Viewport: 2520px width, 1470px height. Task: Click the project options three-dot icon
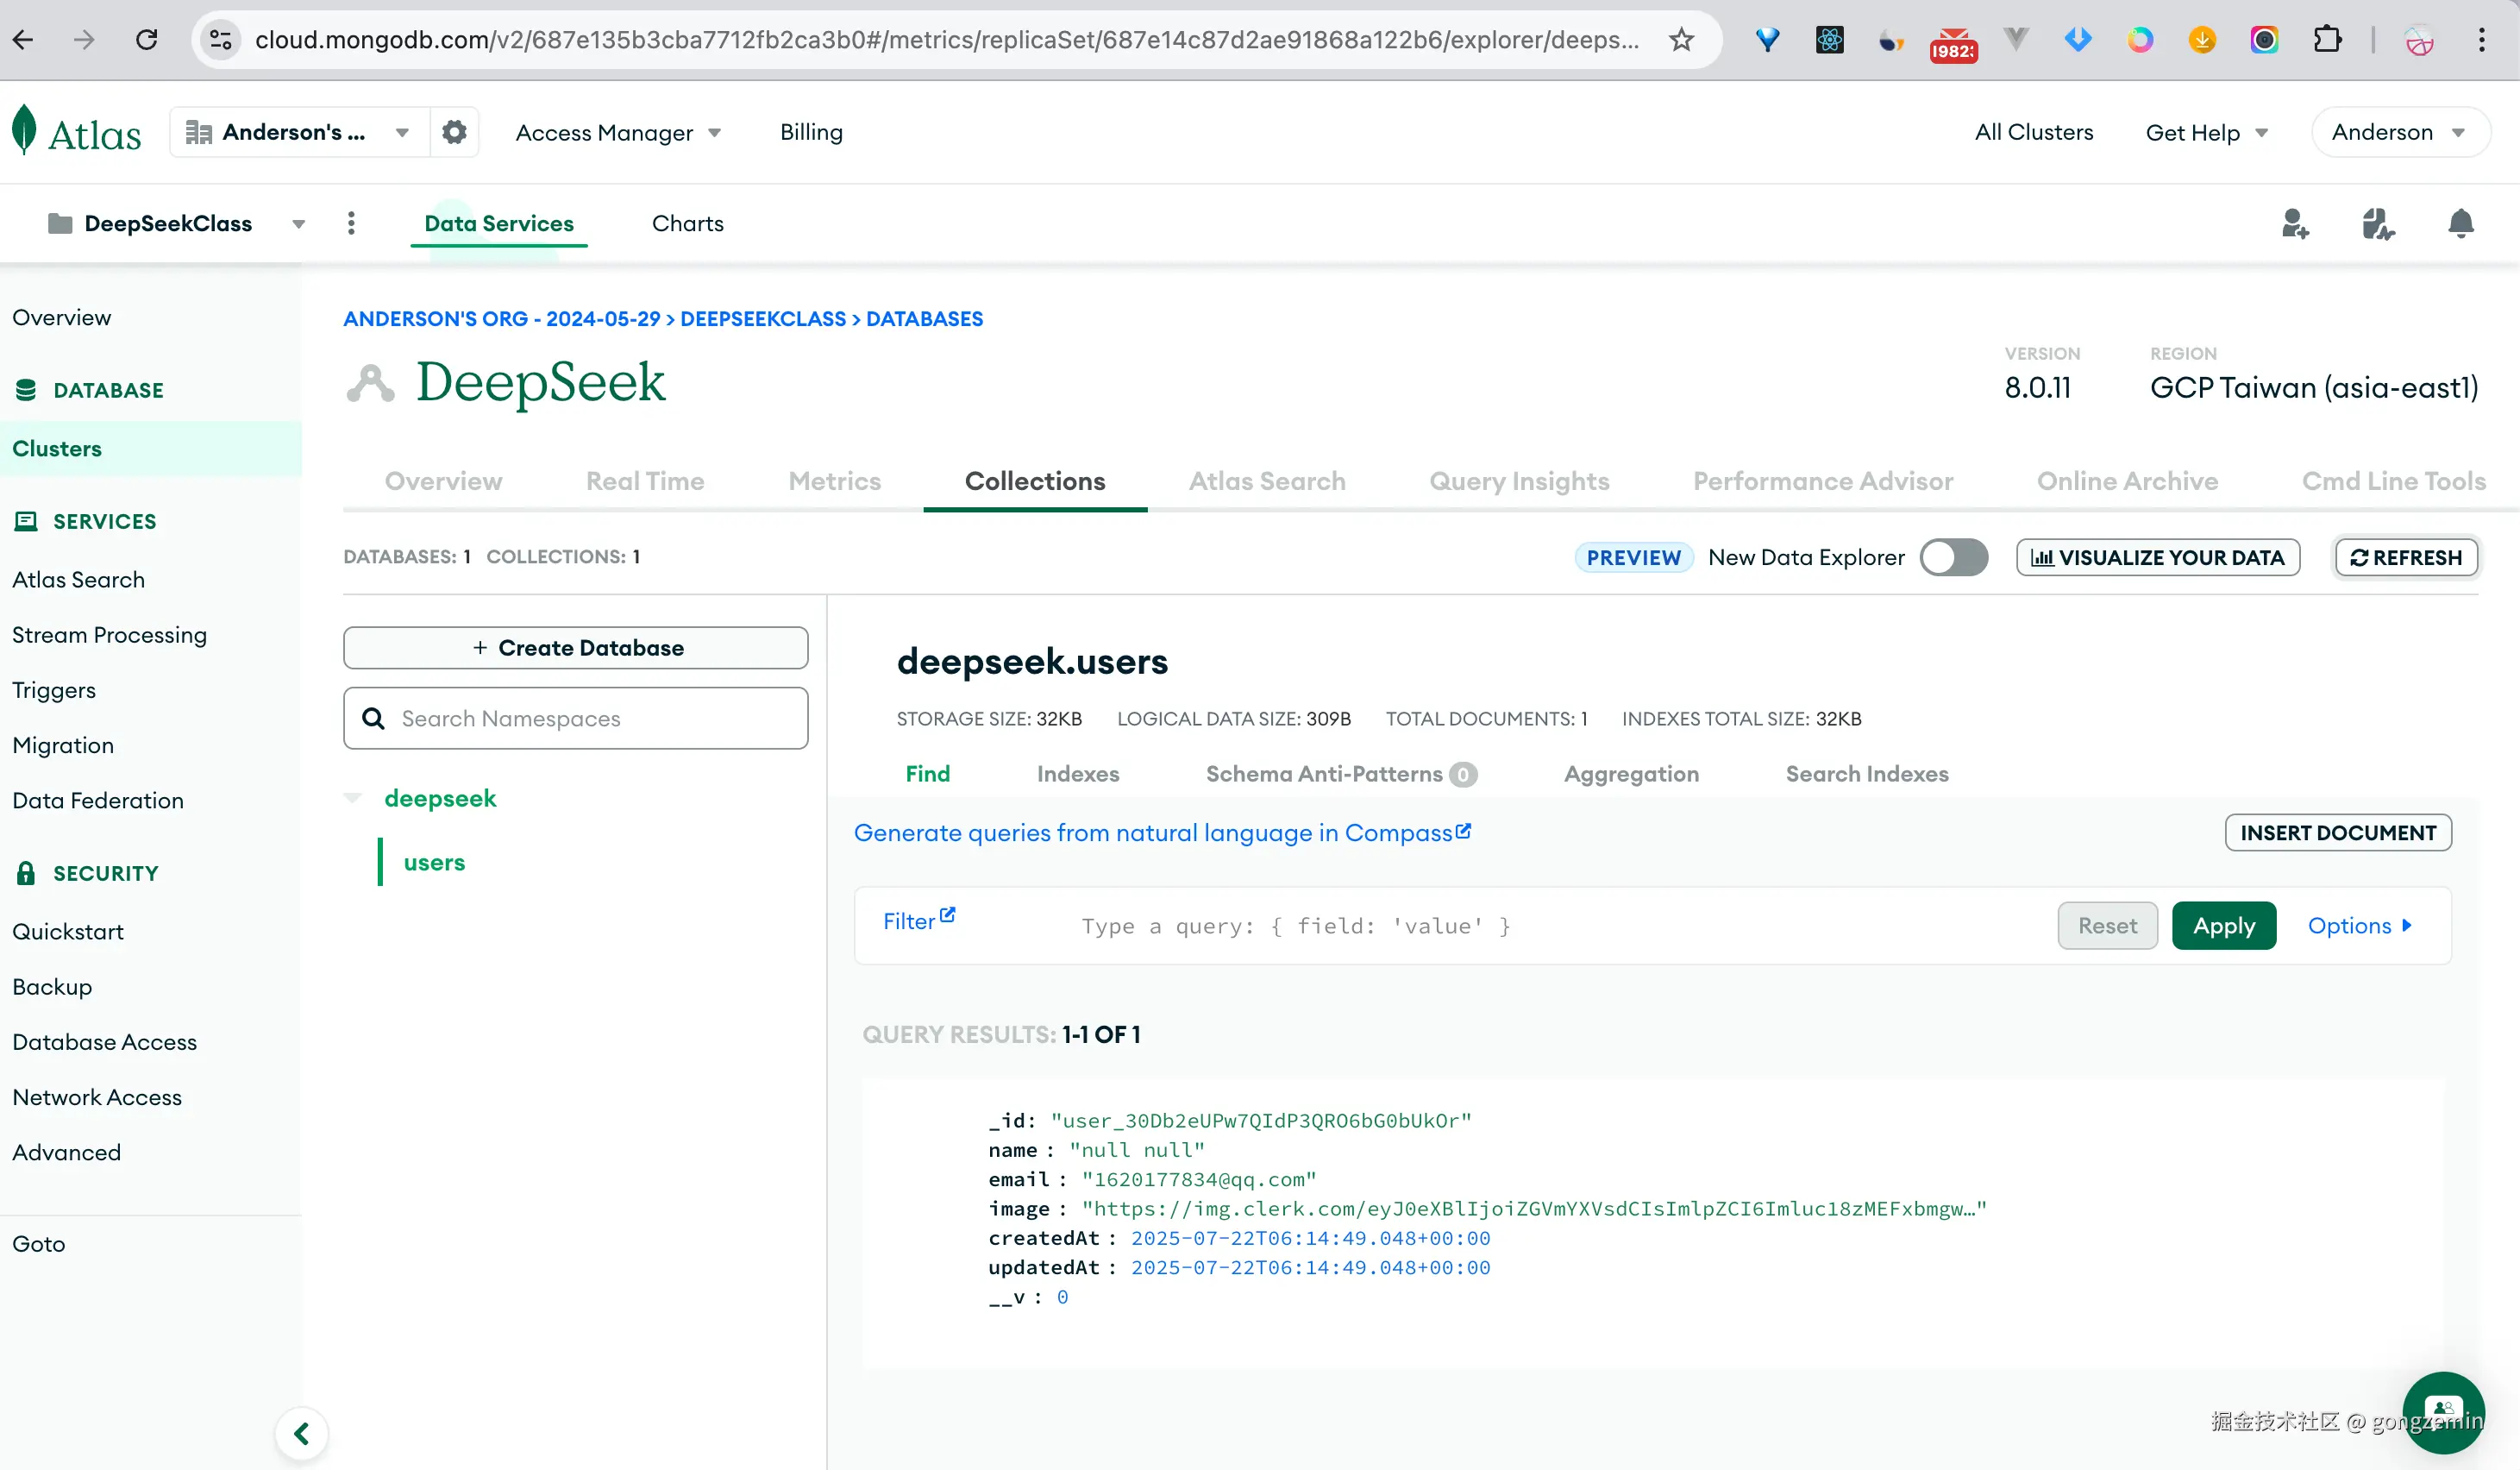tap(351, 223)
